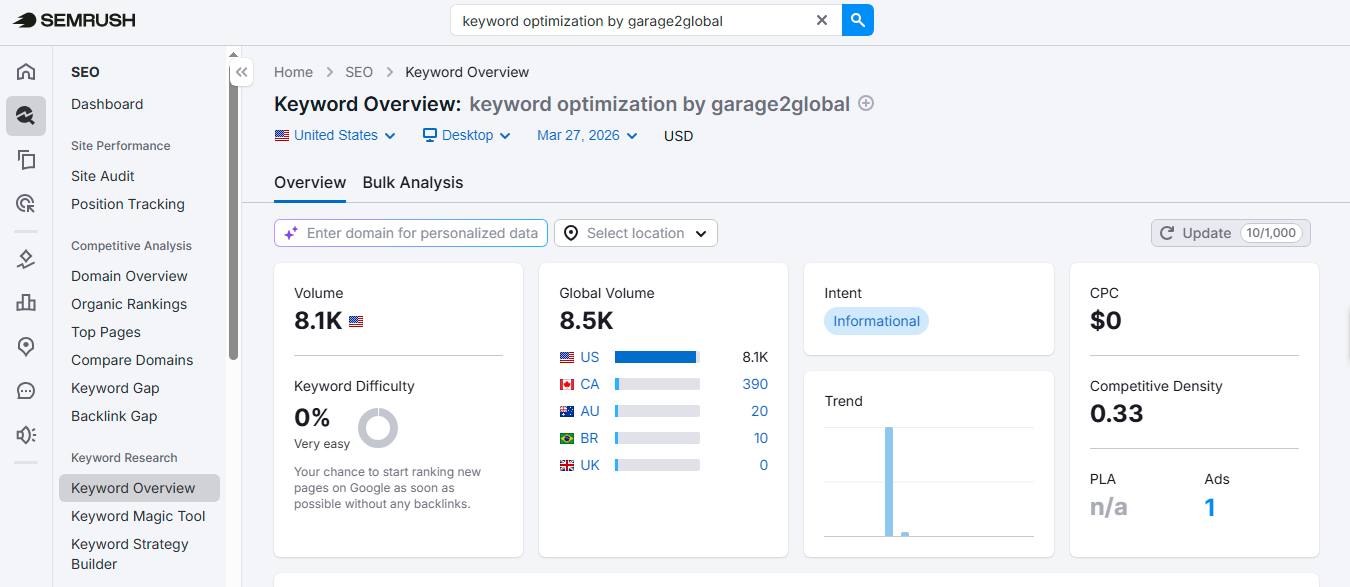Click the US volume bar in Global Volume
This screenshot has height=587, width=1350.
(x=655, y=357)
